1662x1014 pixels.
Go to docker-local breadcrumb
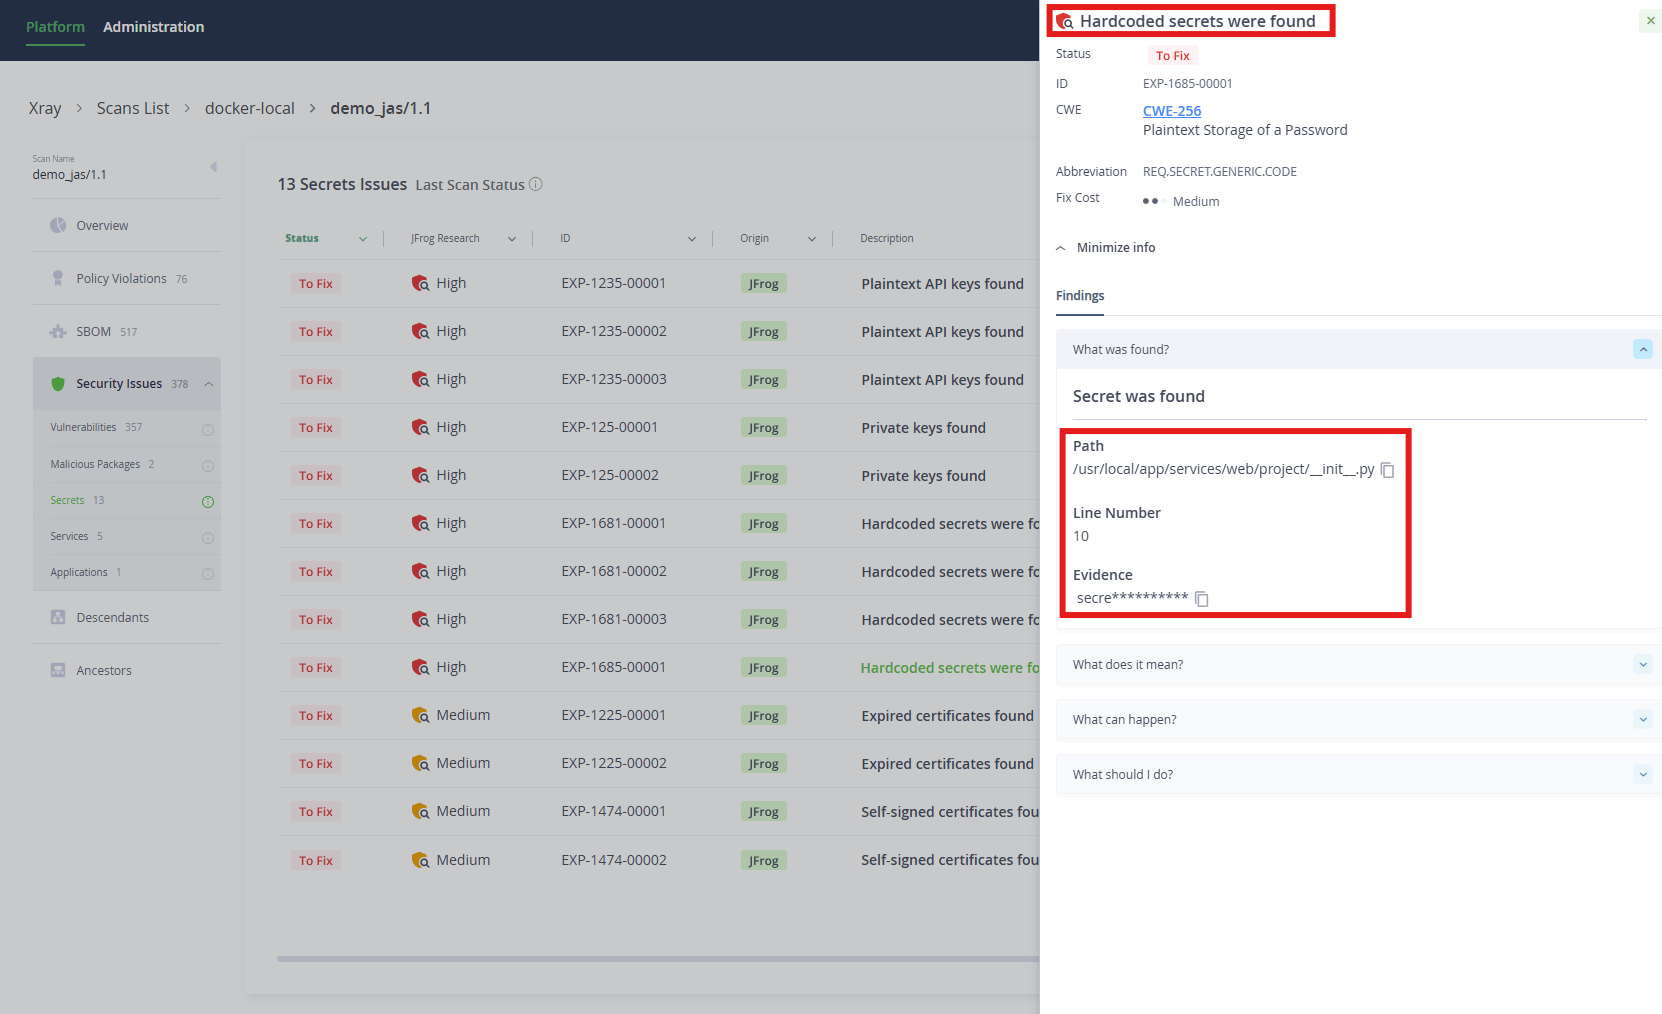(x=250, y=108)
